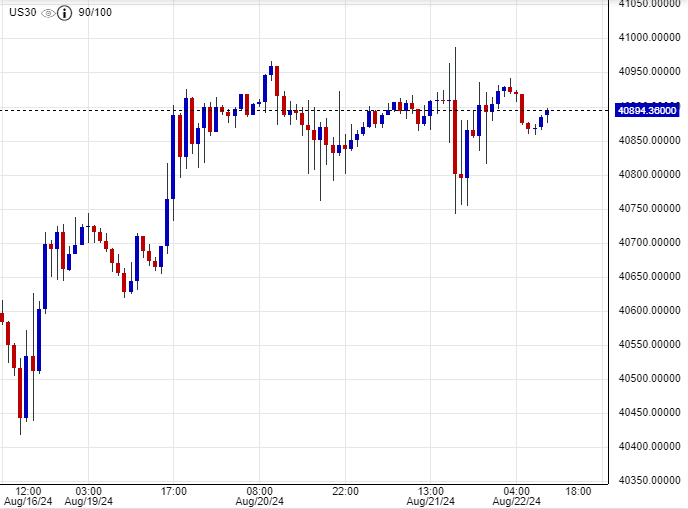Click the 40550.00000 price axis label
The width and height of the screenshot is (688, 509).
coord(649,344)
